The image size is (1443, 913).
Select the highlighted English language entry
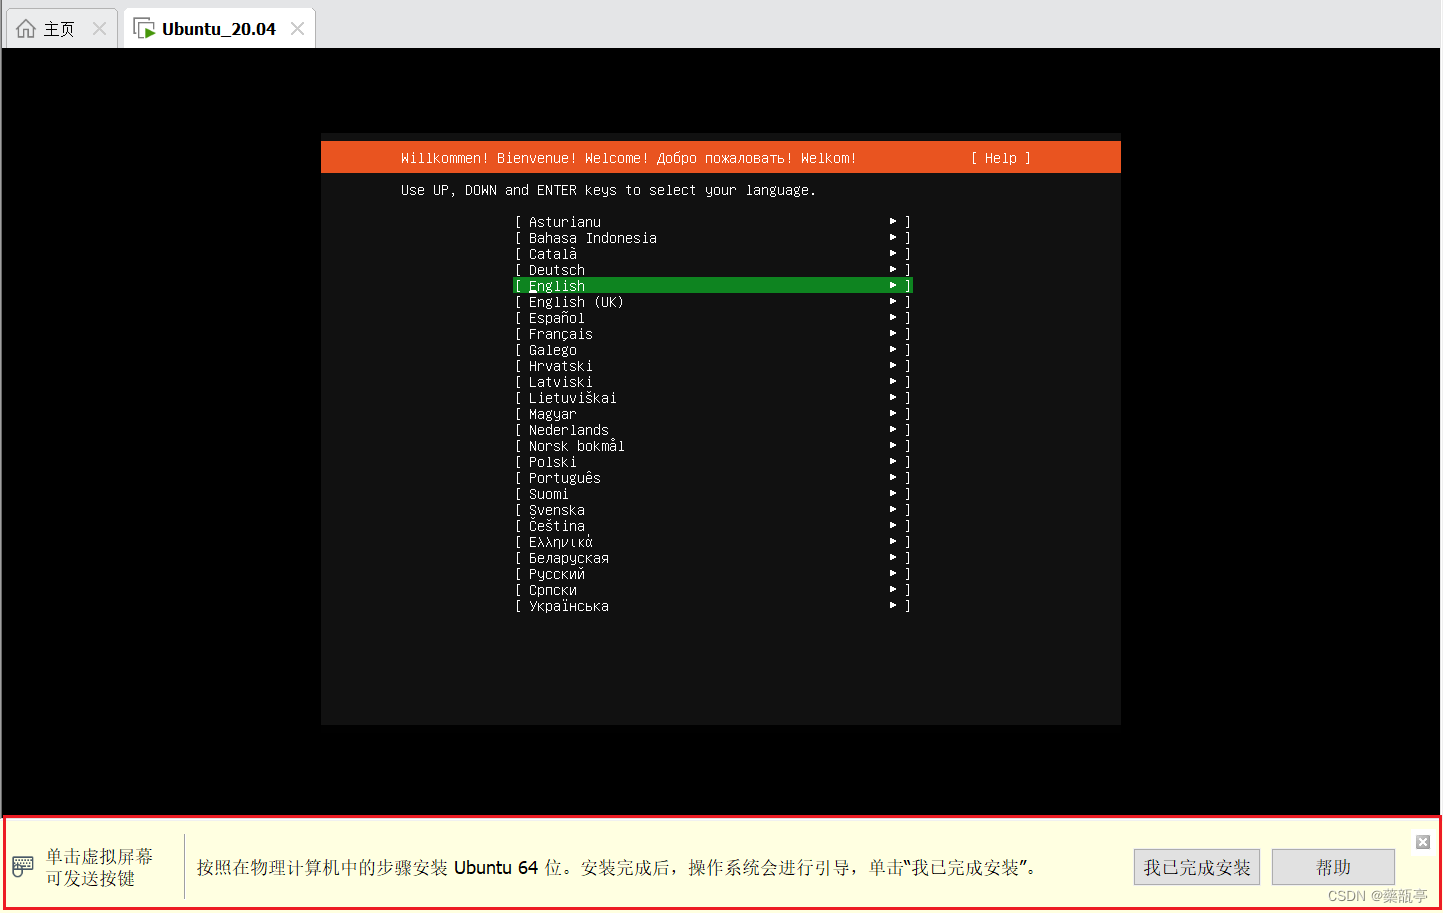[557, 285]
